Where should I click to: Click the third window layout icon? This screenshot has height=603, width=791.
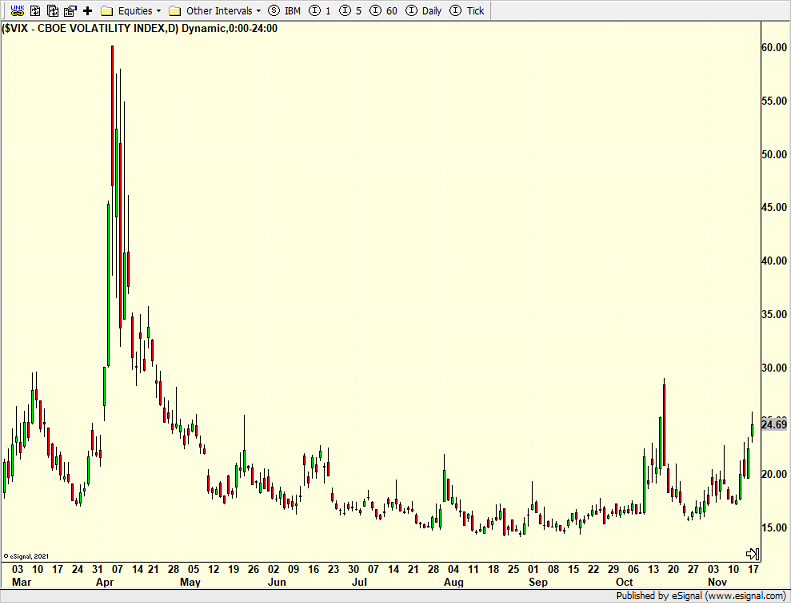tap(70, 10)
